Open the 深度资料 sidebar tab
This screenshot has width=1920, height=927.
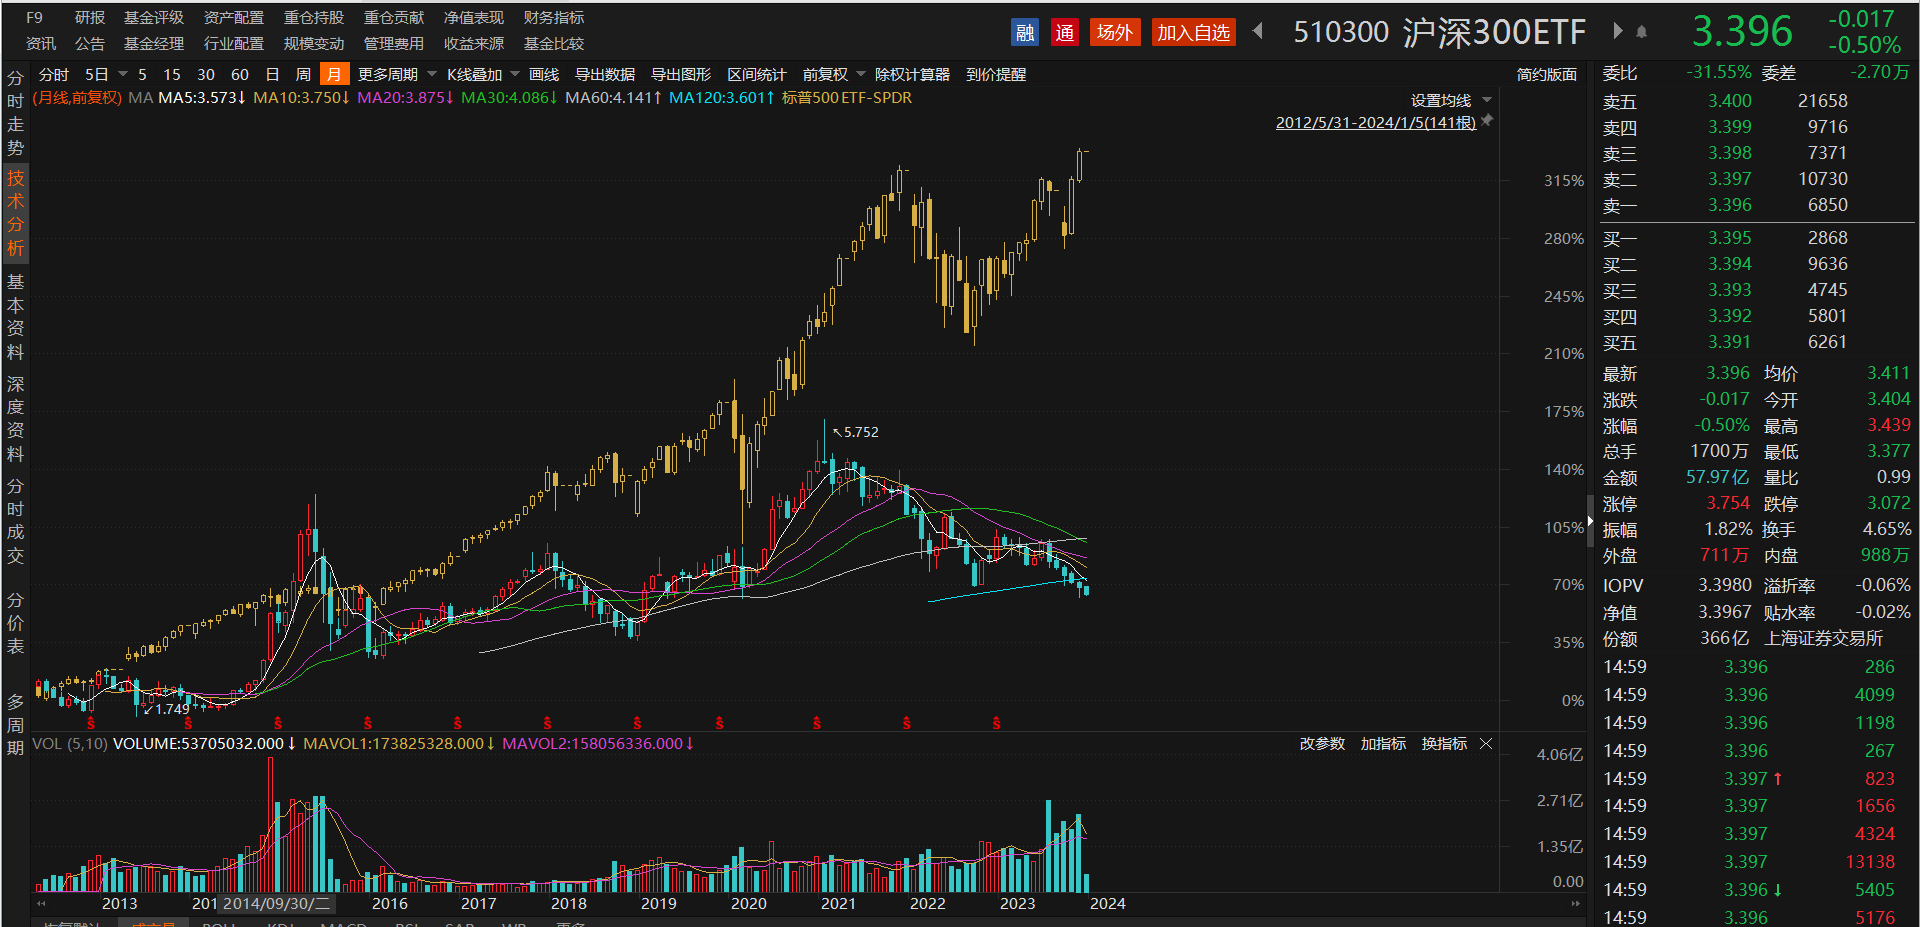[x=15, y=419]
